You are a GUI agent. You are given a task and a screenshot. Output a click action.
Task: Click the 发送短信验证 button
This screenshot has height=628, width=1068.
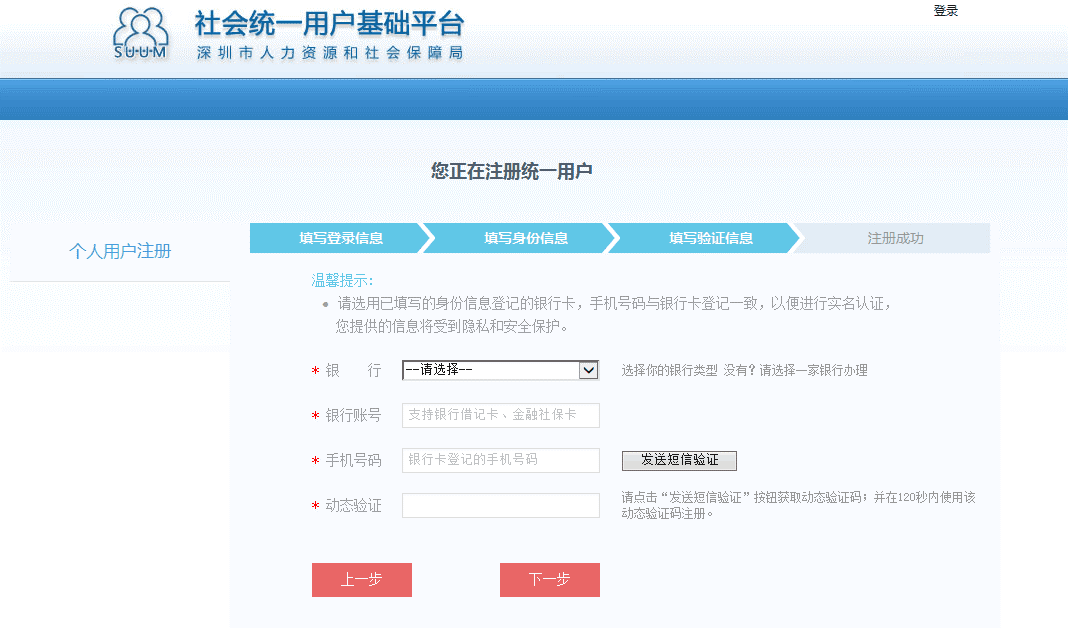click(x=677, y=460)
